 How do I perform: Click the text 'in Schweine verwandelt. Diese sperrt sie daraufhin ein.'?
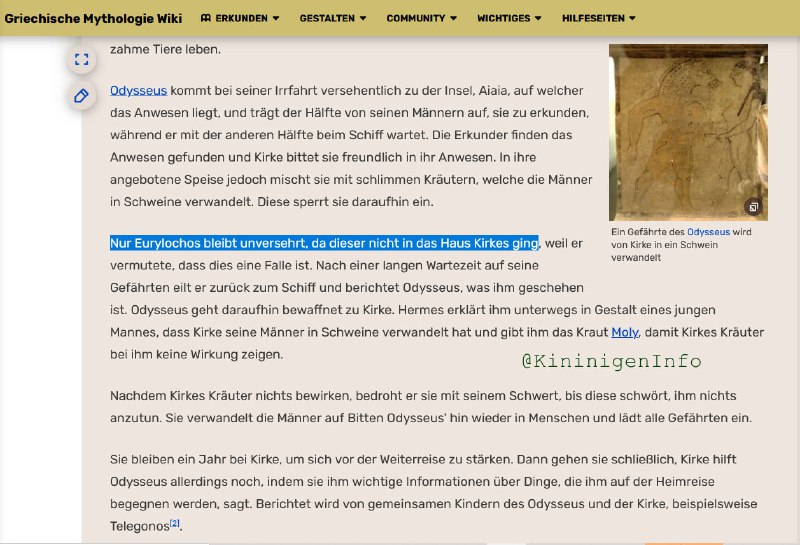point(271,202)
